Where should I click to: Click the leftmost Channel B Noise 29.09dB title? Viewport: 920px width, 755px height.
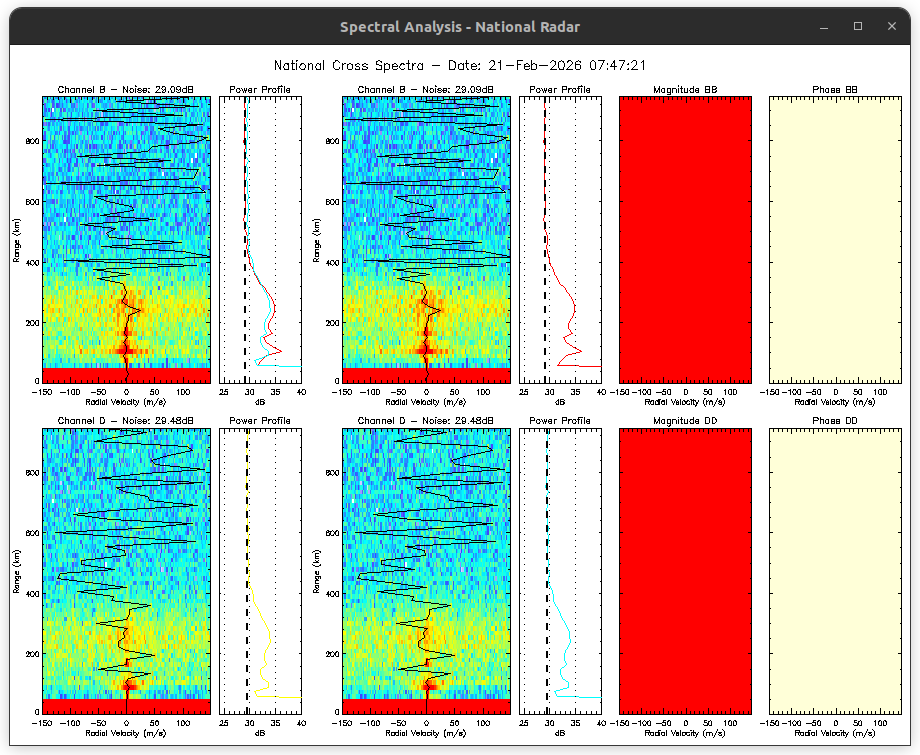tap(126, 90)
